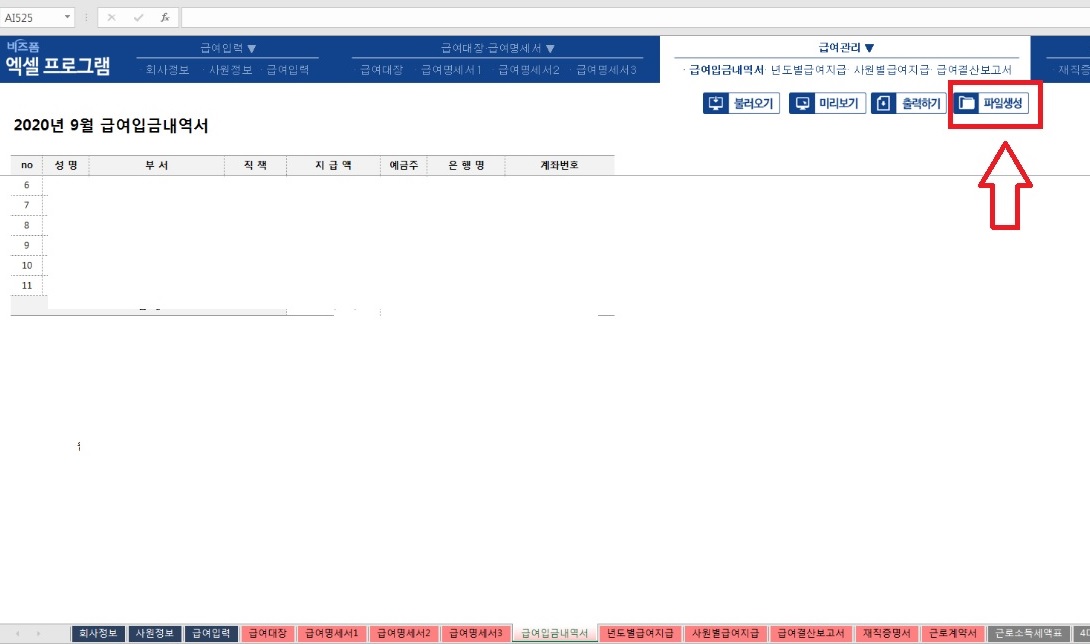Image resolution: width=1090 pixels, height=644 pixels.
Task: Click the folder icon on the 파일생성 button
Action: click(966, 102)
